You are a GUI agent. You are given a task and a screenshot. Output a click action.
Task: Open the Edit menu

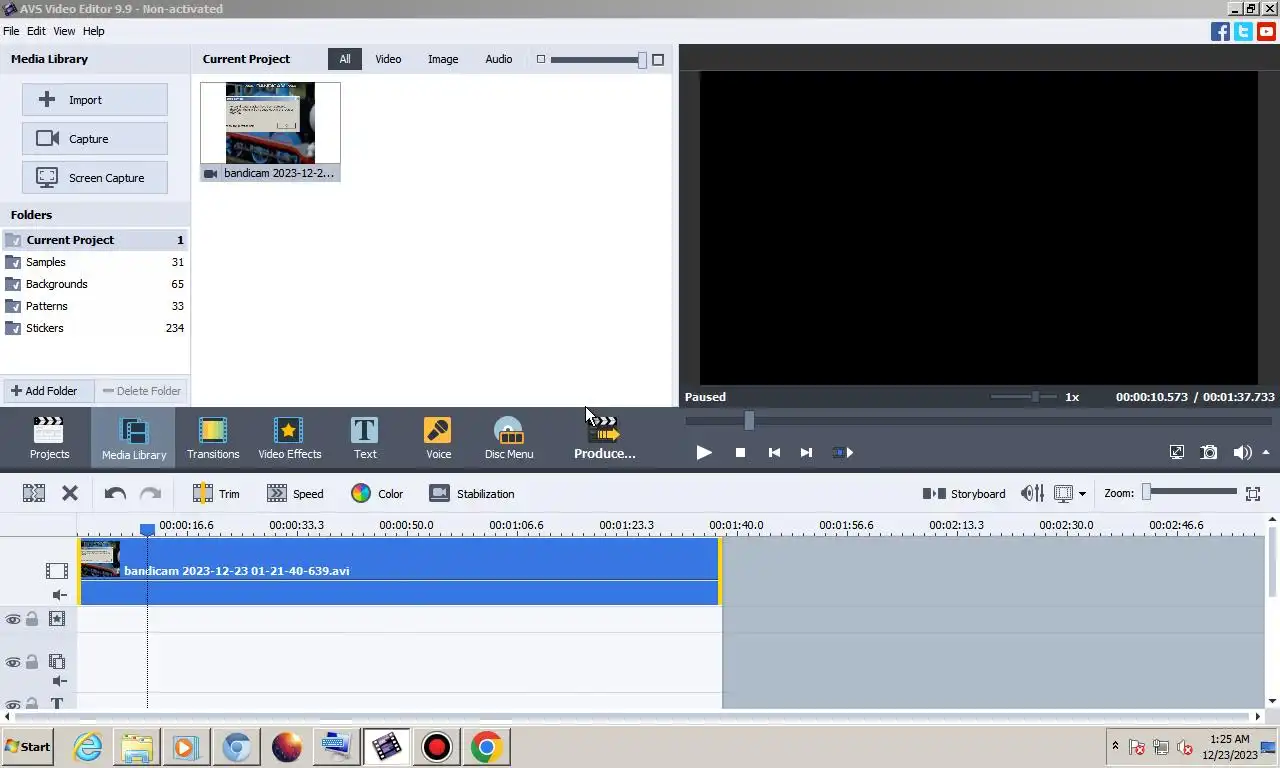[36, 31]
